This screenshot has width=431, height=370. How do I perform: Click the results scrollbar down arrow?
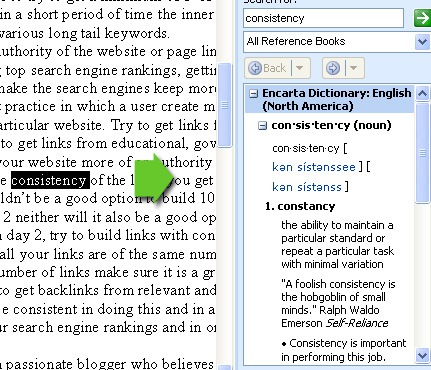(422, 355)
